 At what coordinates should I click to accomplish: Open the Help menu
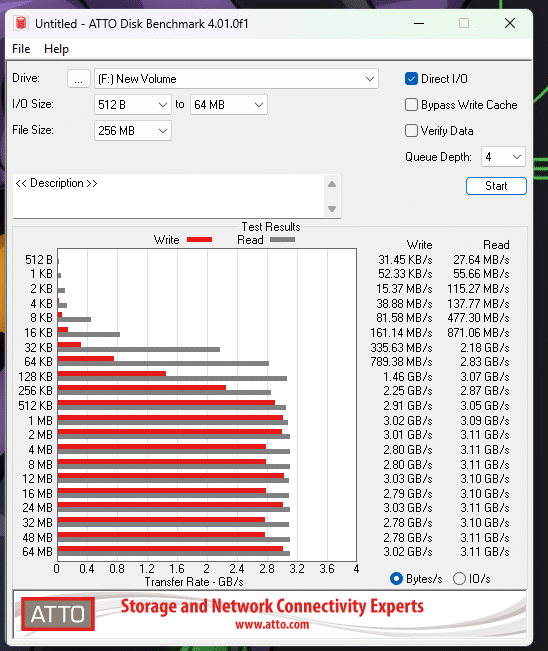[x=56, y=49]
